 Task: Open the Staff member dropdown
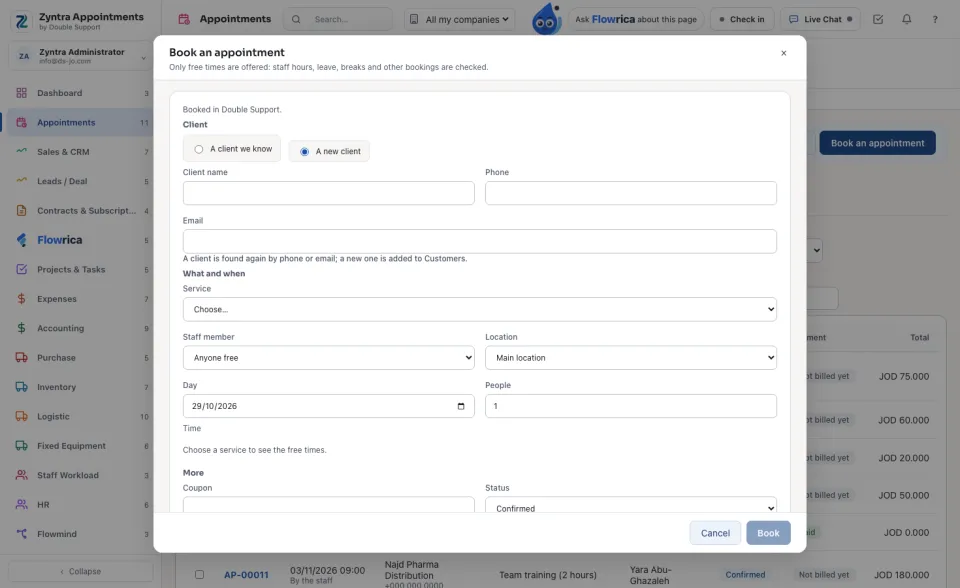[x=329, y=358]
